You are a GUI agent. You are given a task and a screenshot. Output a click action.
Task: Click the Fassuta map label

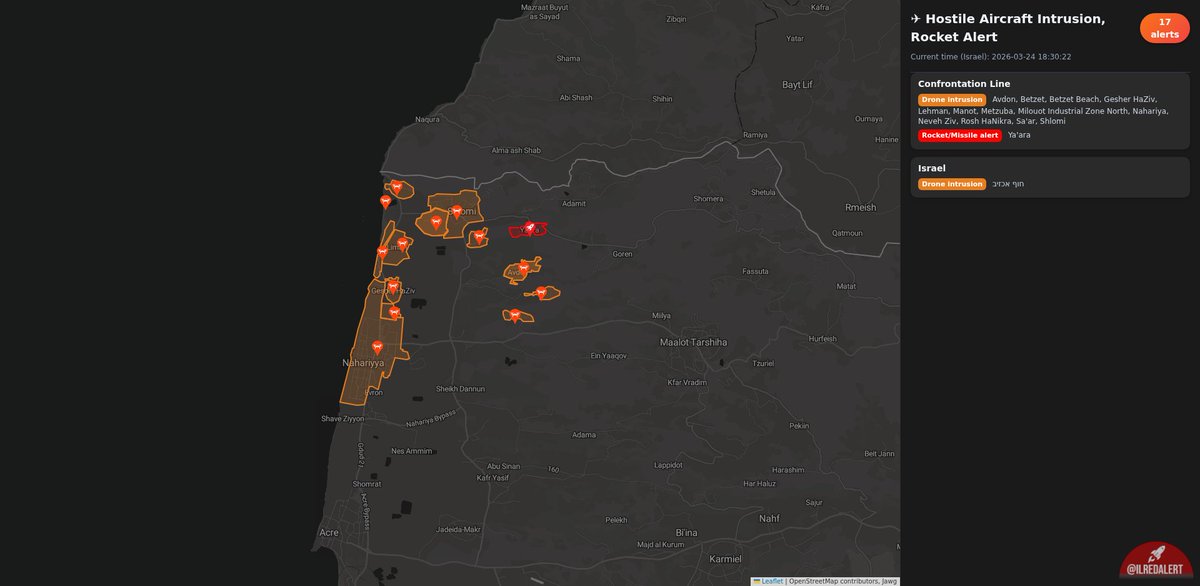755,271
